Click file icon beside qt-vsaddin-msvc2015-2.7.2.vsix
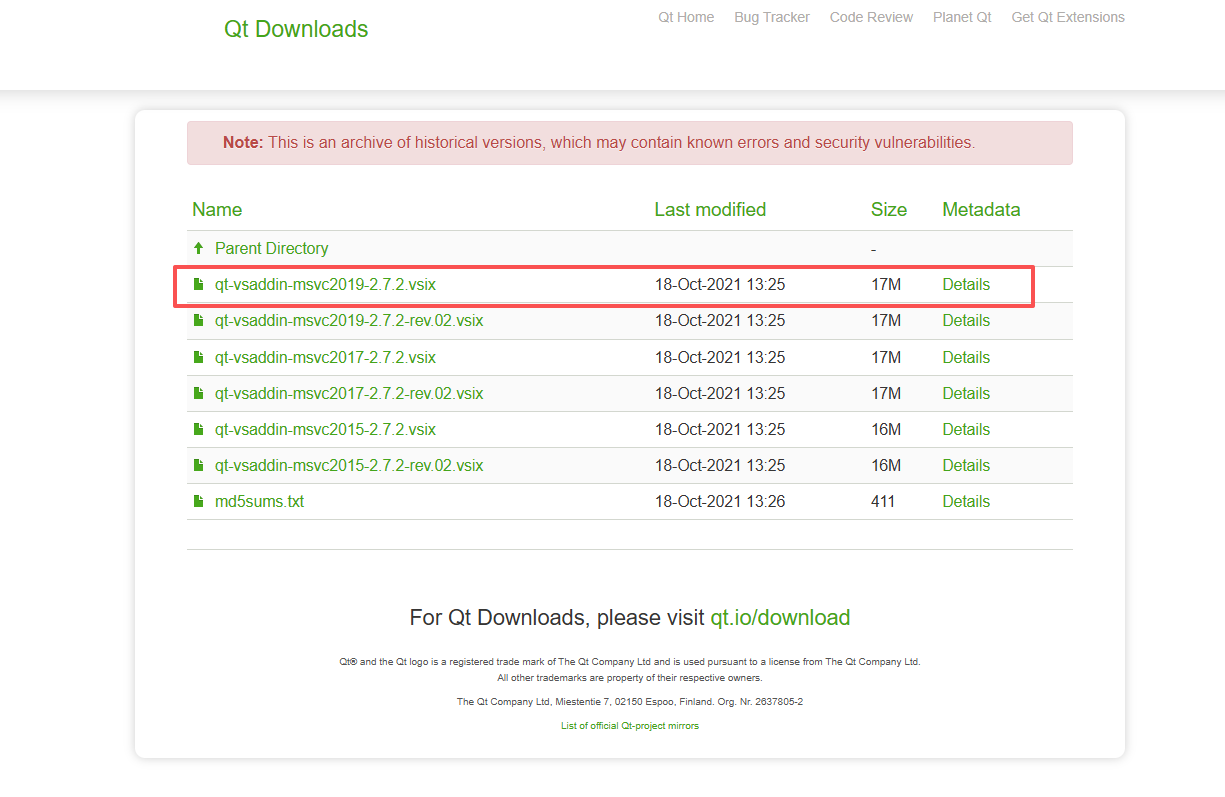Image resolution: width=1225 pixels, height=797 pixels. click(198, 429)
